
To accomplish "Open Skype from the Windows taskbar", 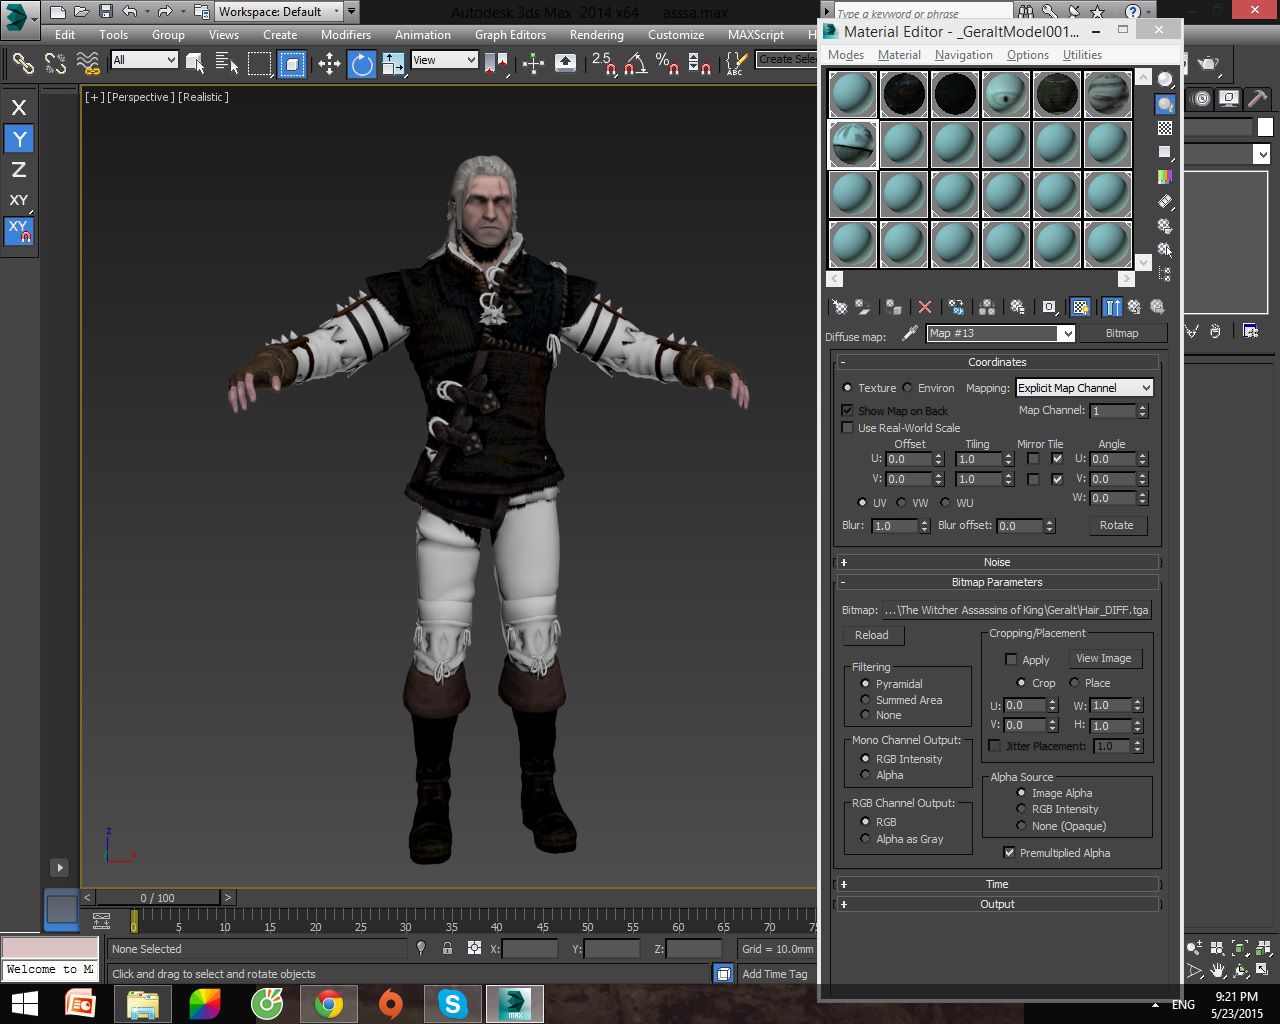I will click(453, 1003).
